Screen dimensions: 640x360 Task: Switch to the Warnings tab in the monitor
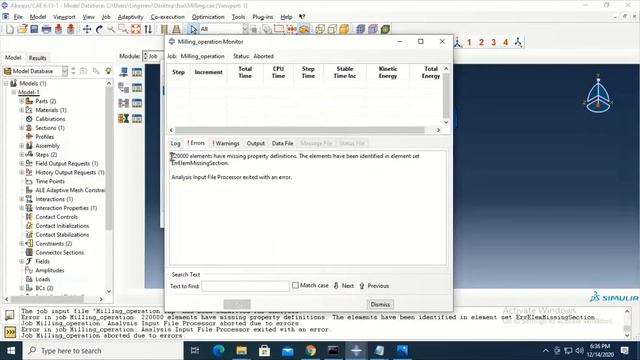click(x=226, y=143)
